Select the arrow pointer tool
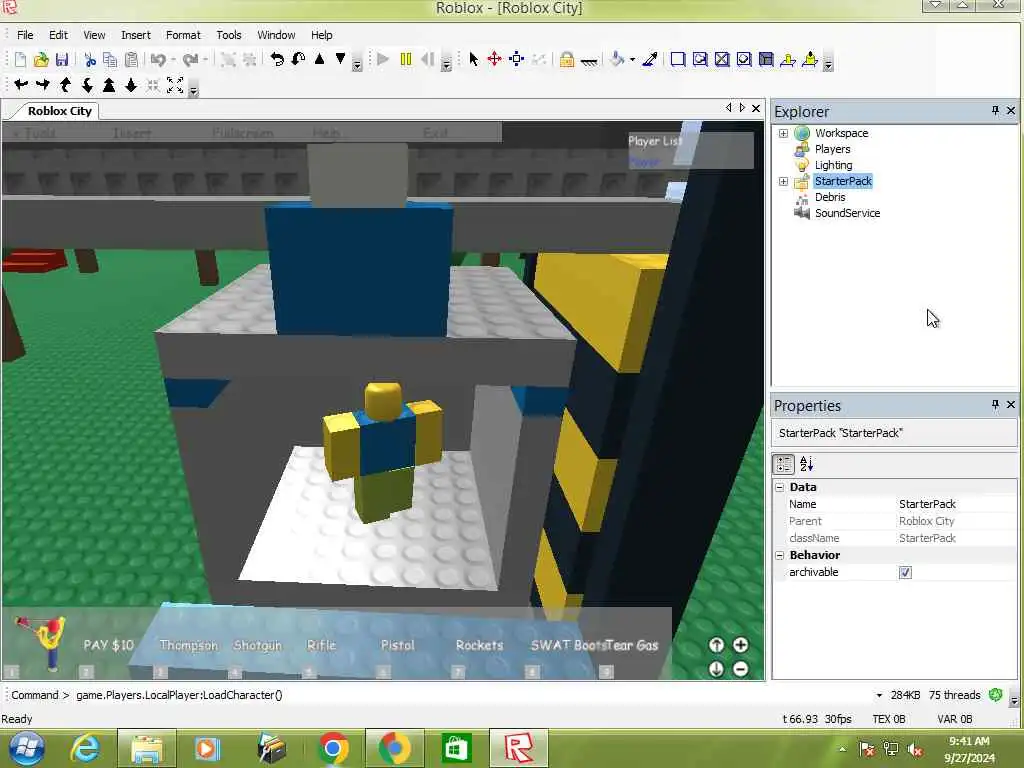The width and height of the screenshot is (1024, 768). click(x=473, y=59)
